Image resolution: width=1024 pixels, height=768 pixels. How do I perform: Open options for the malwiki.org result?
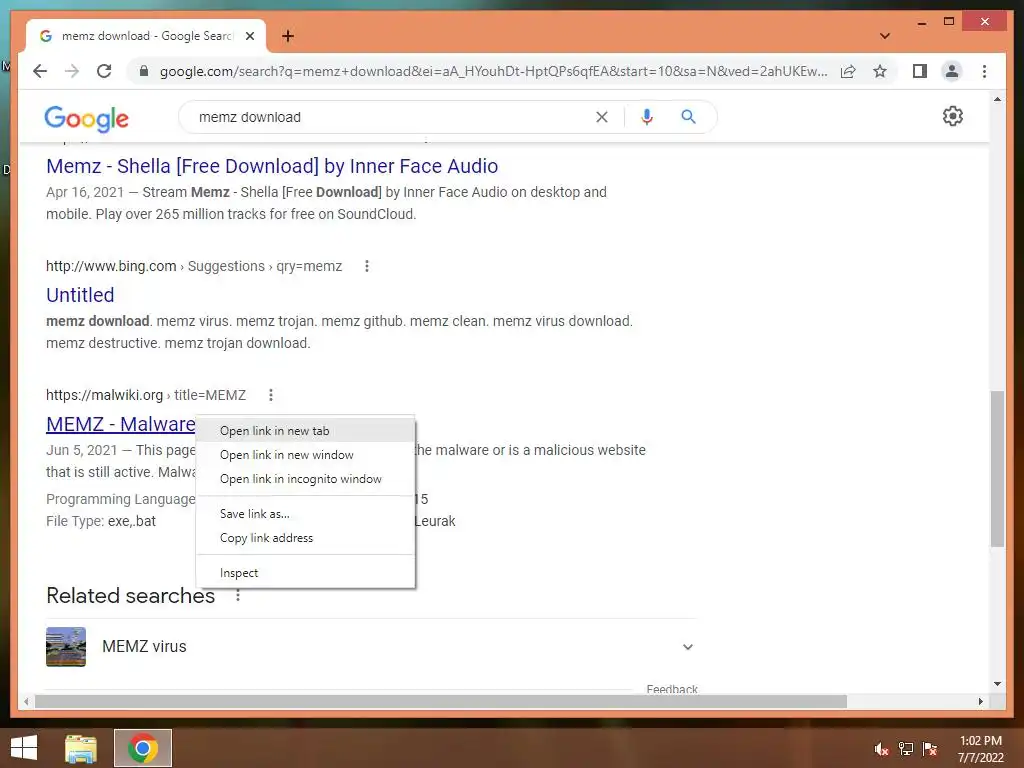point(270,394)
